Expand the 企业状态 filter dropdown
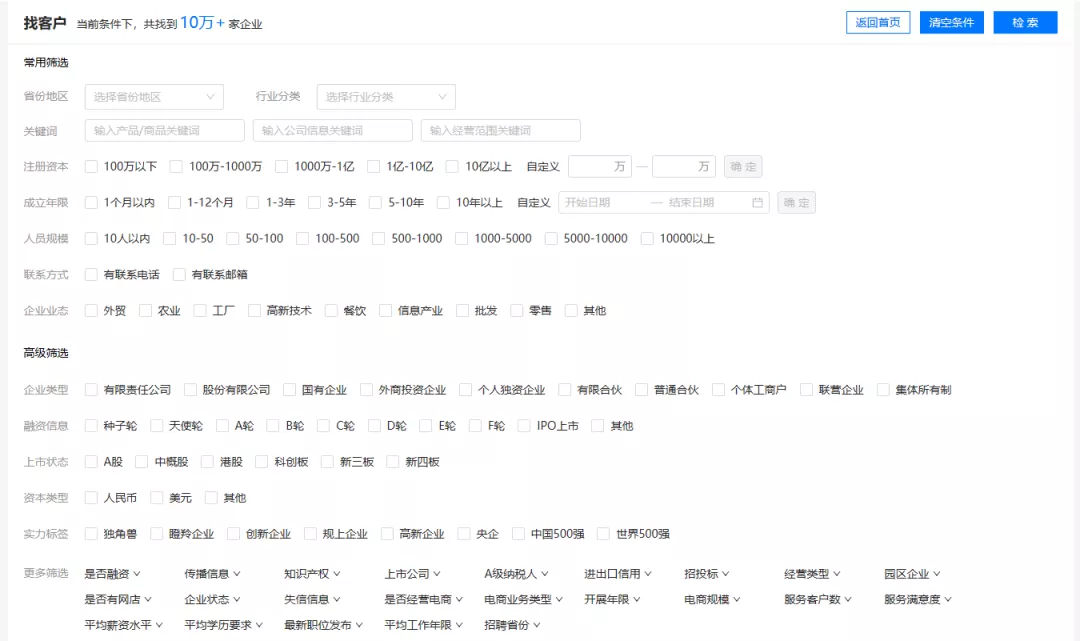Viewport: 1080px width, 641px height. [212, 599]
